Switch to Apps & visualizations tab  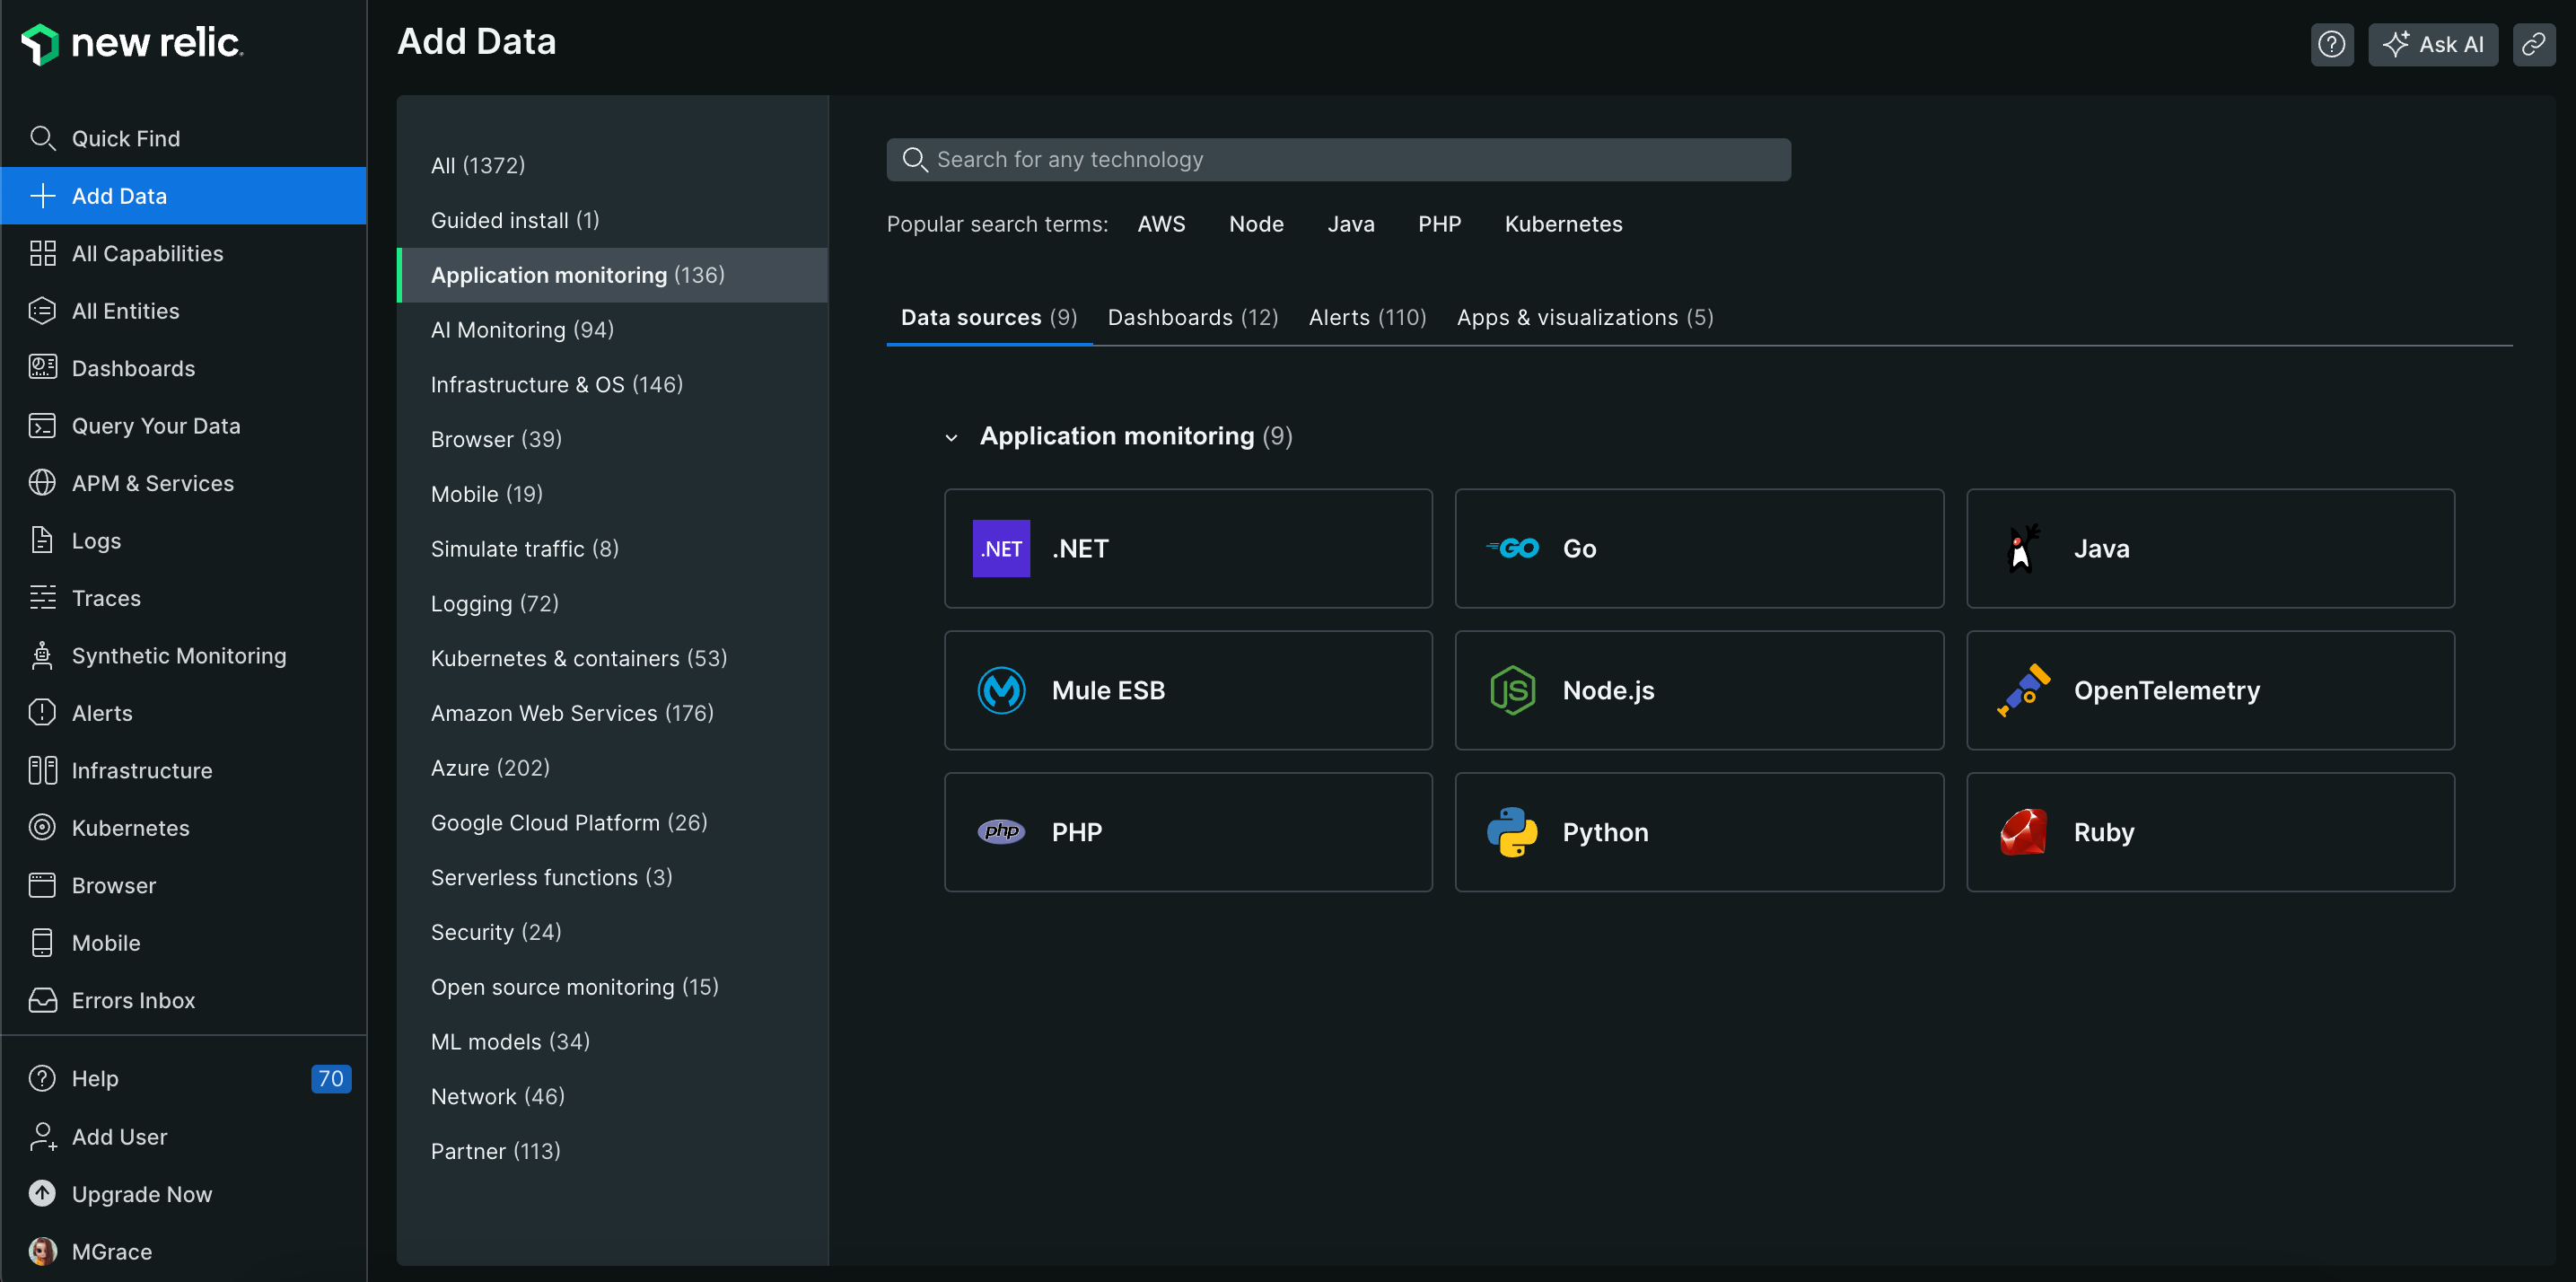(1585, 318)
